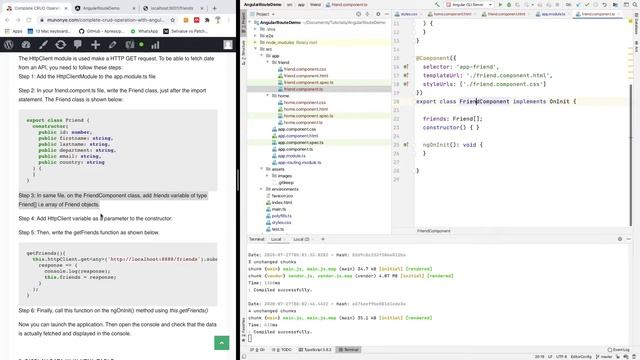640x360 pixels.
Task: Select friend.component.html in project tree
Action: pos(306,76)
